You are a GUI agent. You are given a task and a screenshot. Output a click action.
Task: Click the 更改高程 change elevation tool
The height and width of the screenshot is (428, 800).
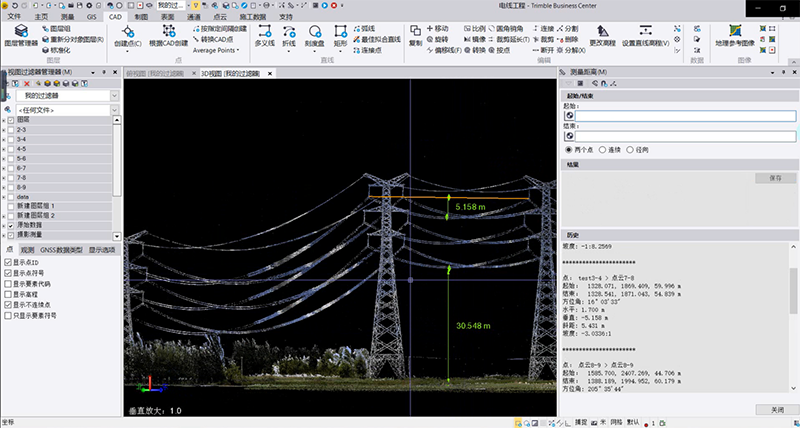pyautogui.click(x=603, y=35)
